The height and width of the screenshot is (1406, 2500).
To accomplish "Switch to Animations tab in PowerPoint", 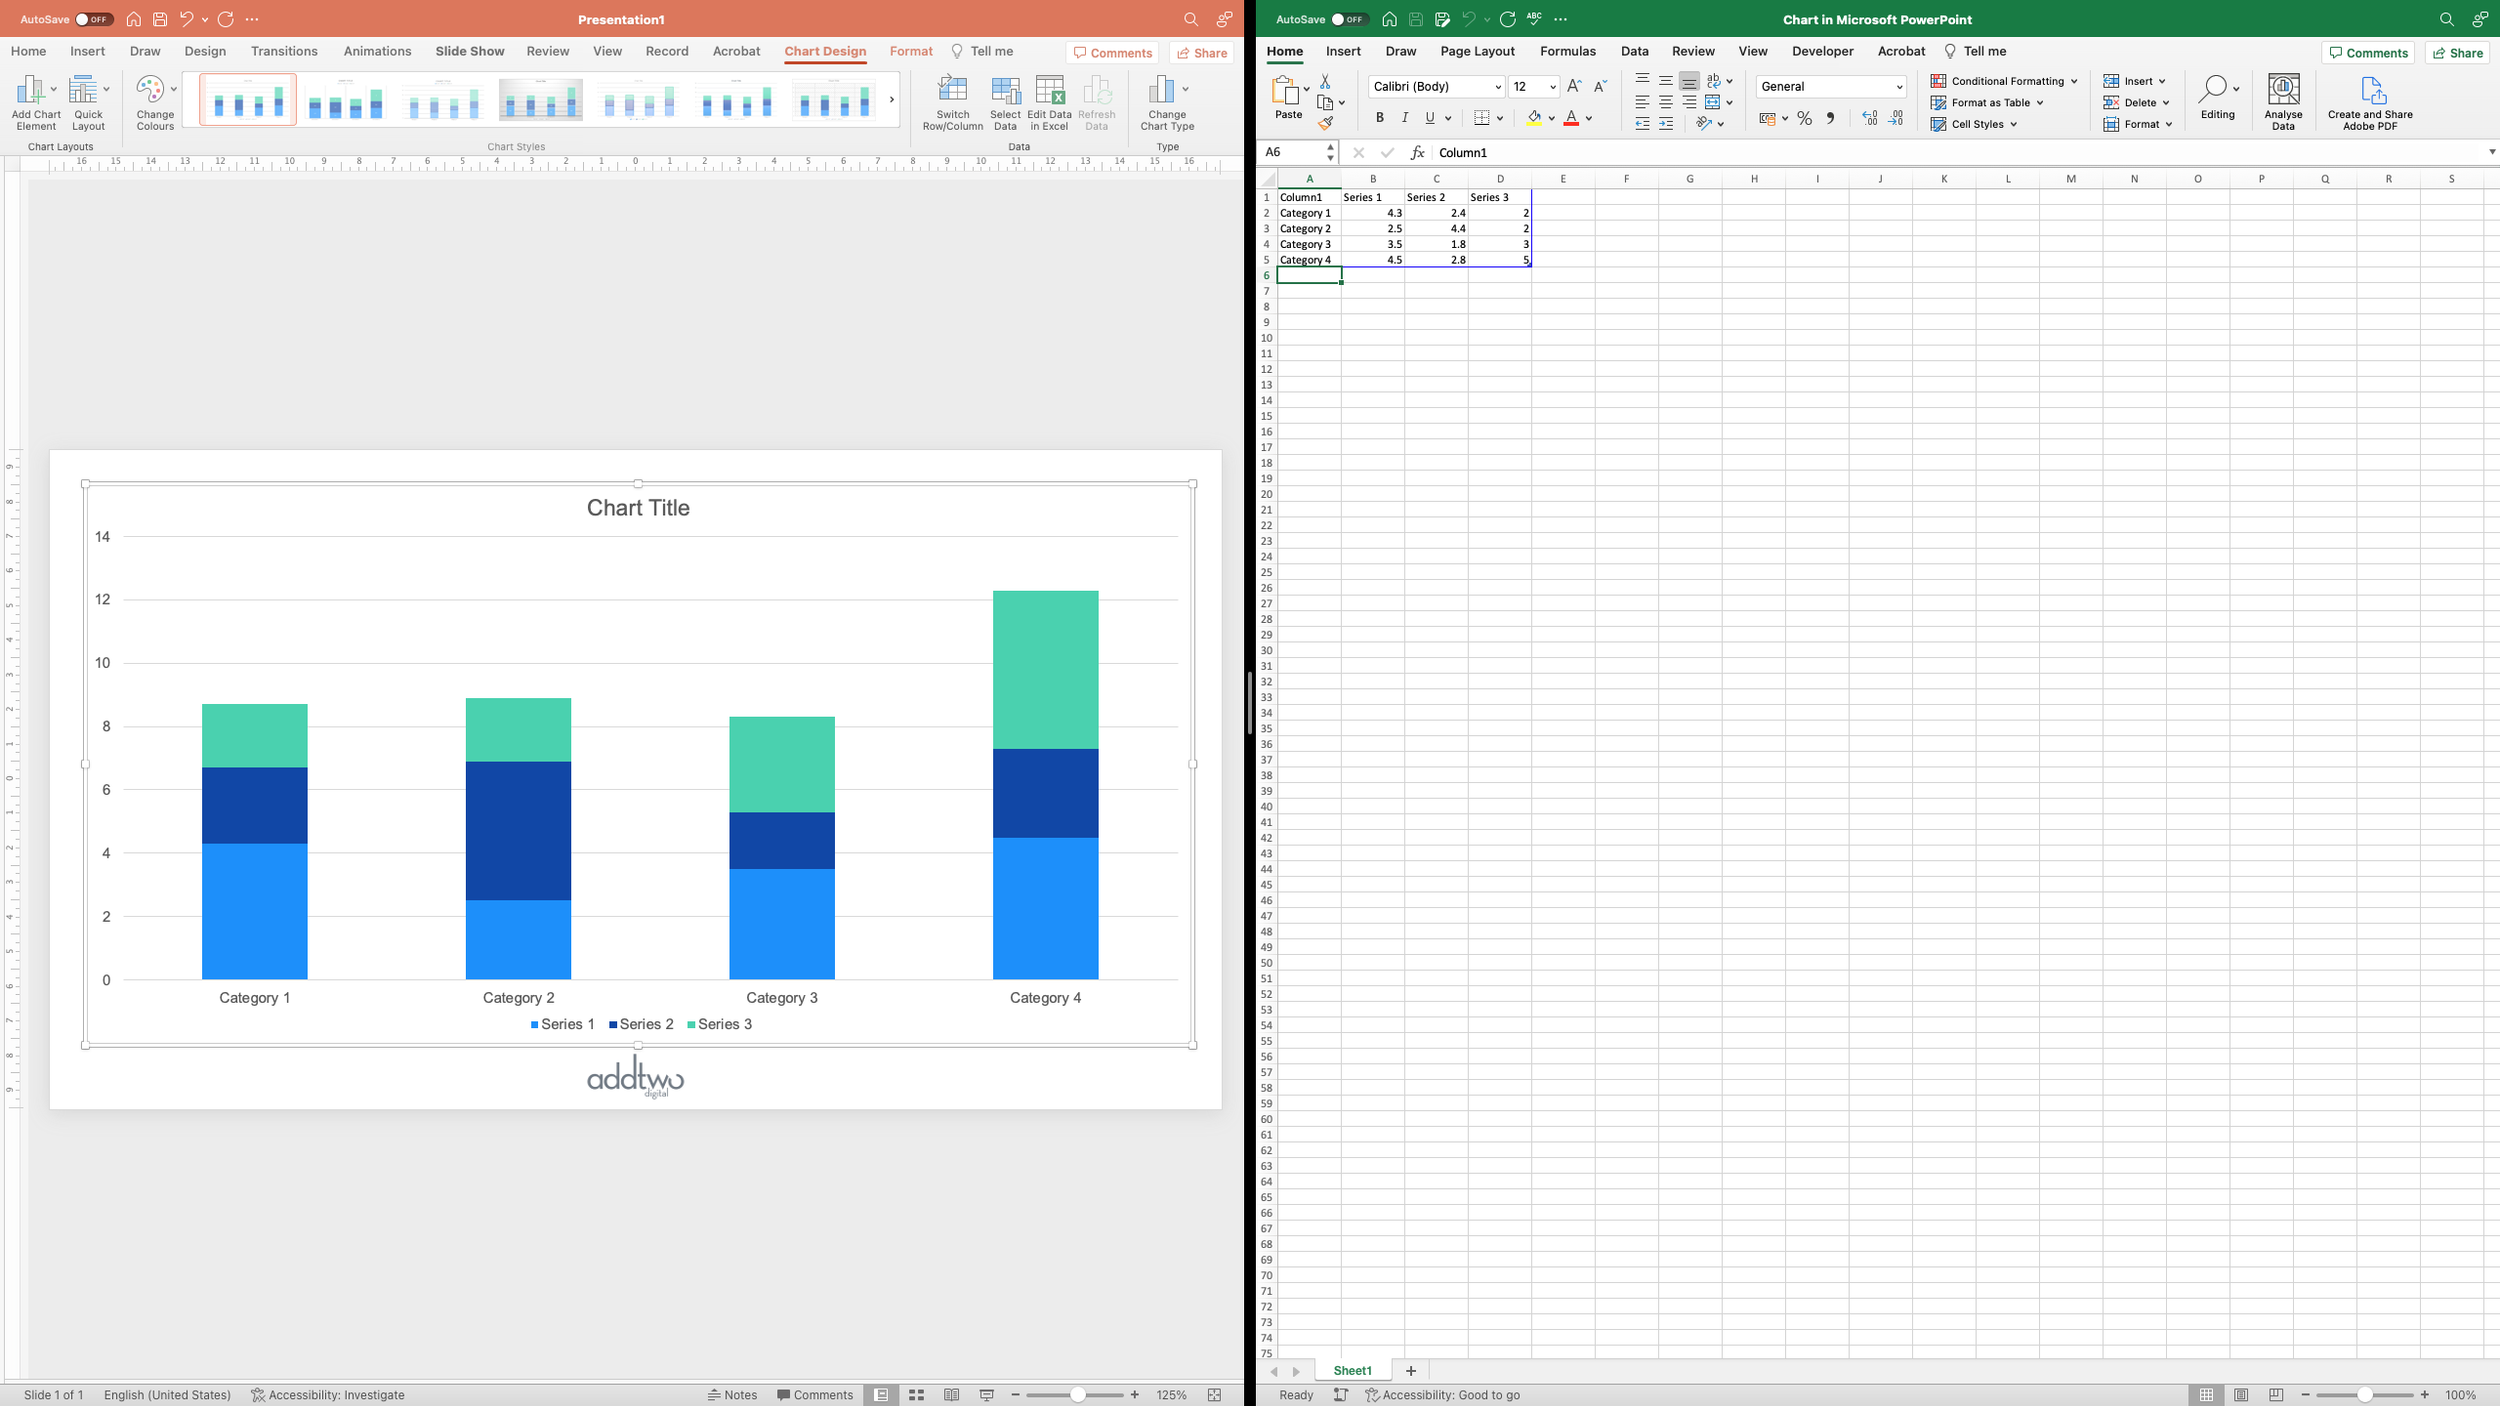I will point(377,51).
